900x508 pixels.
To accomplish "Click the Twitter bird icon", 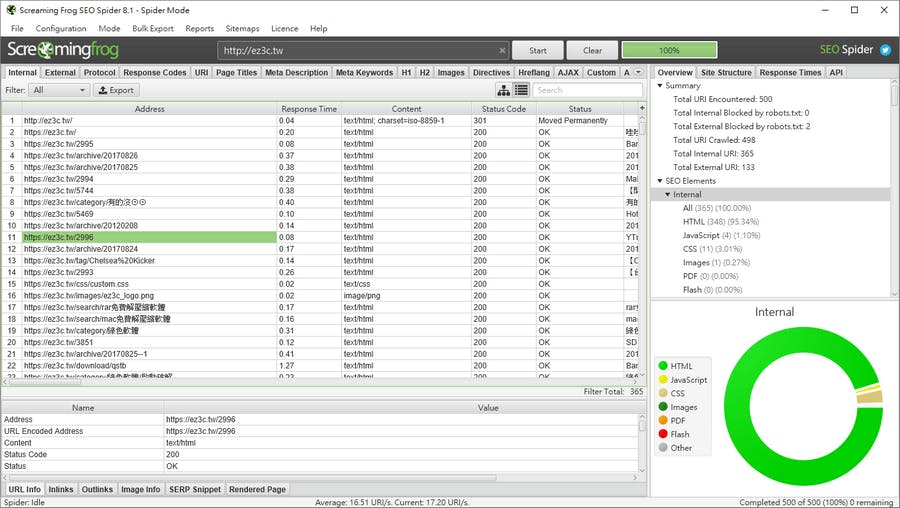I will click(885, 49).
